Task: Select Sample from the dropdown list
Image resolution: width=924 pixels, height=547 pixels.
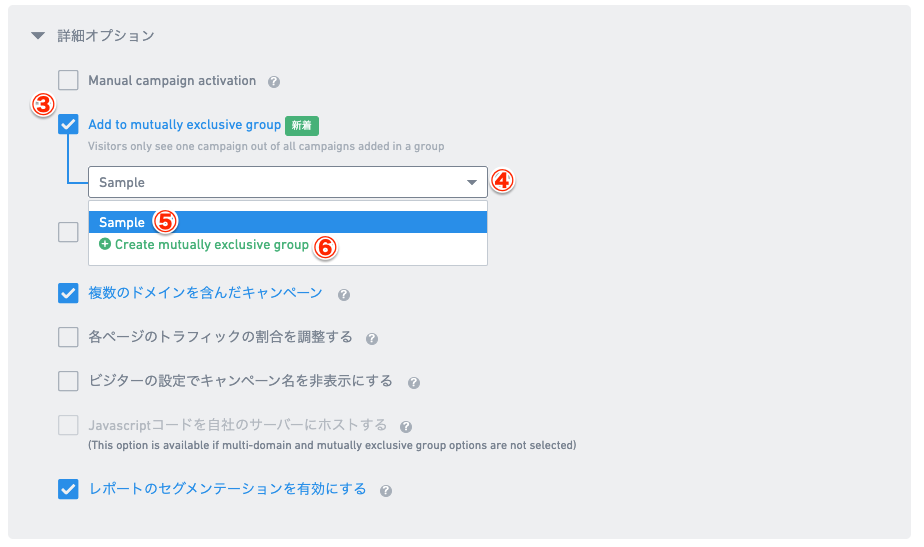Action: pos(288,222)
